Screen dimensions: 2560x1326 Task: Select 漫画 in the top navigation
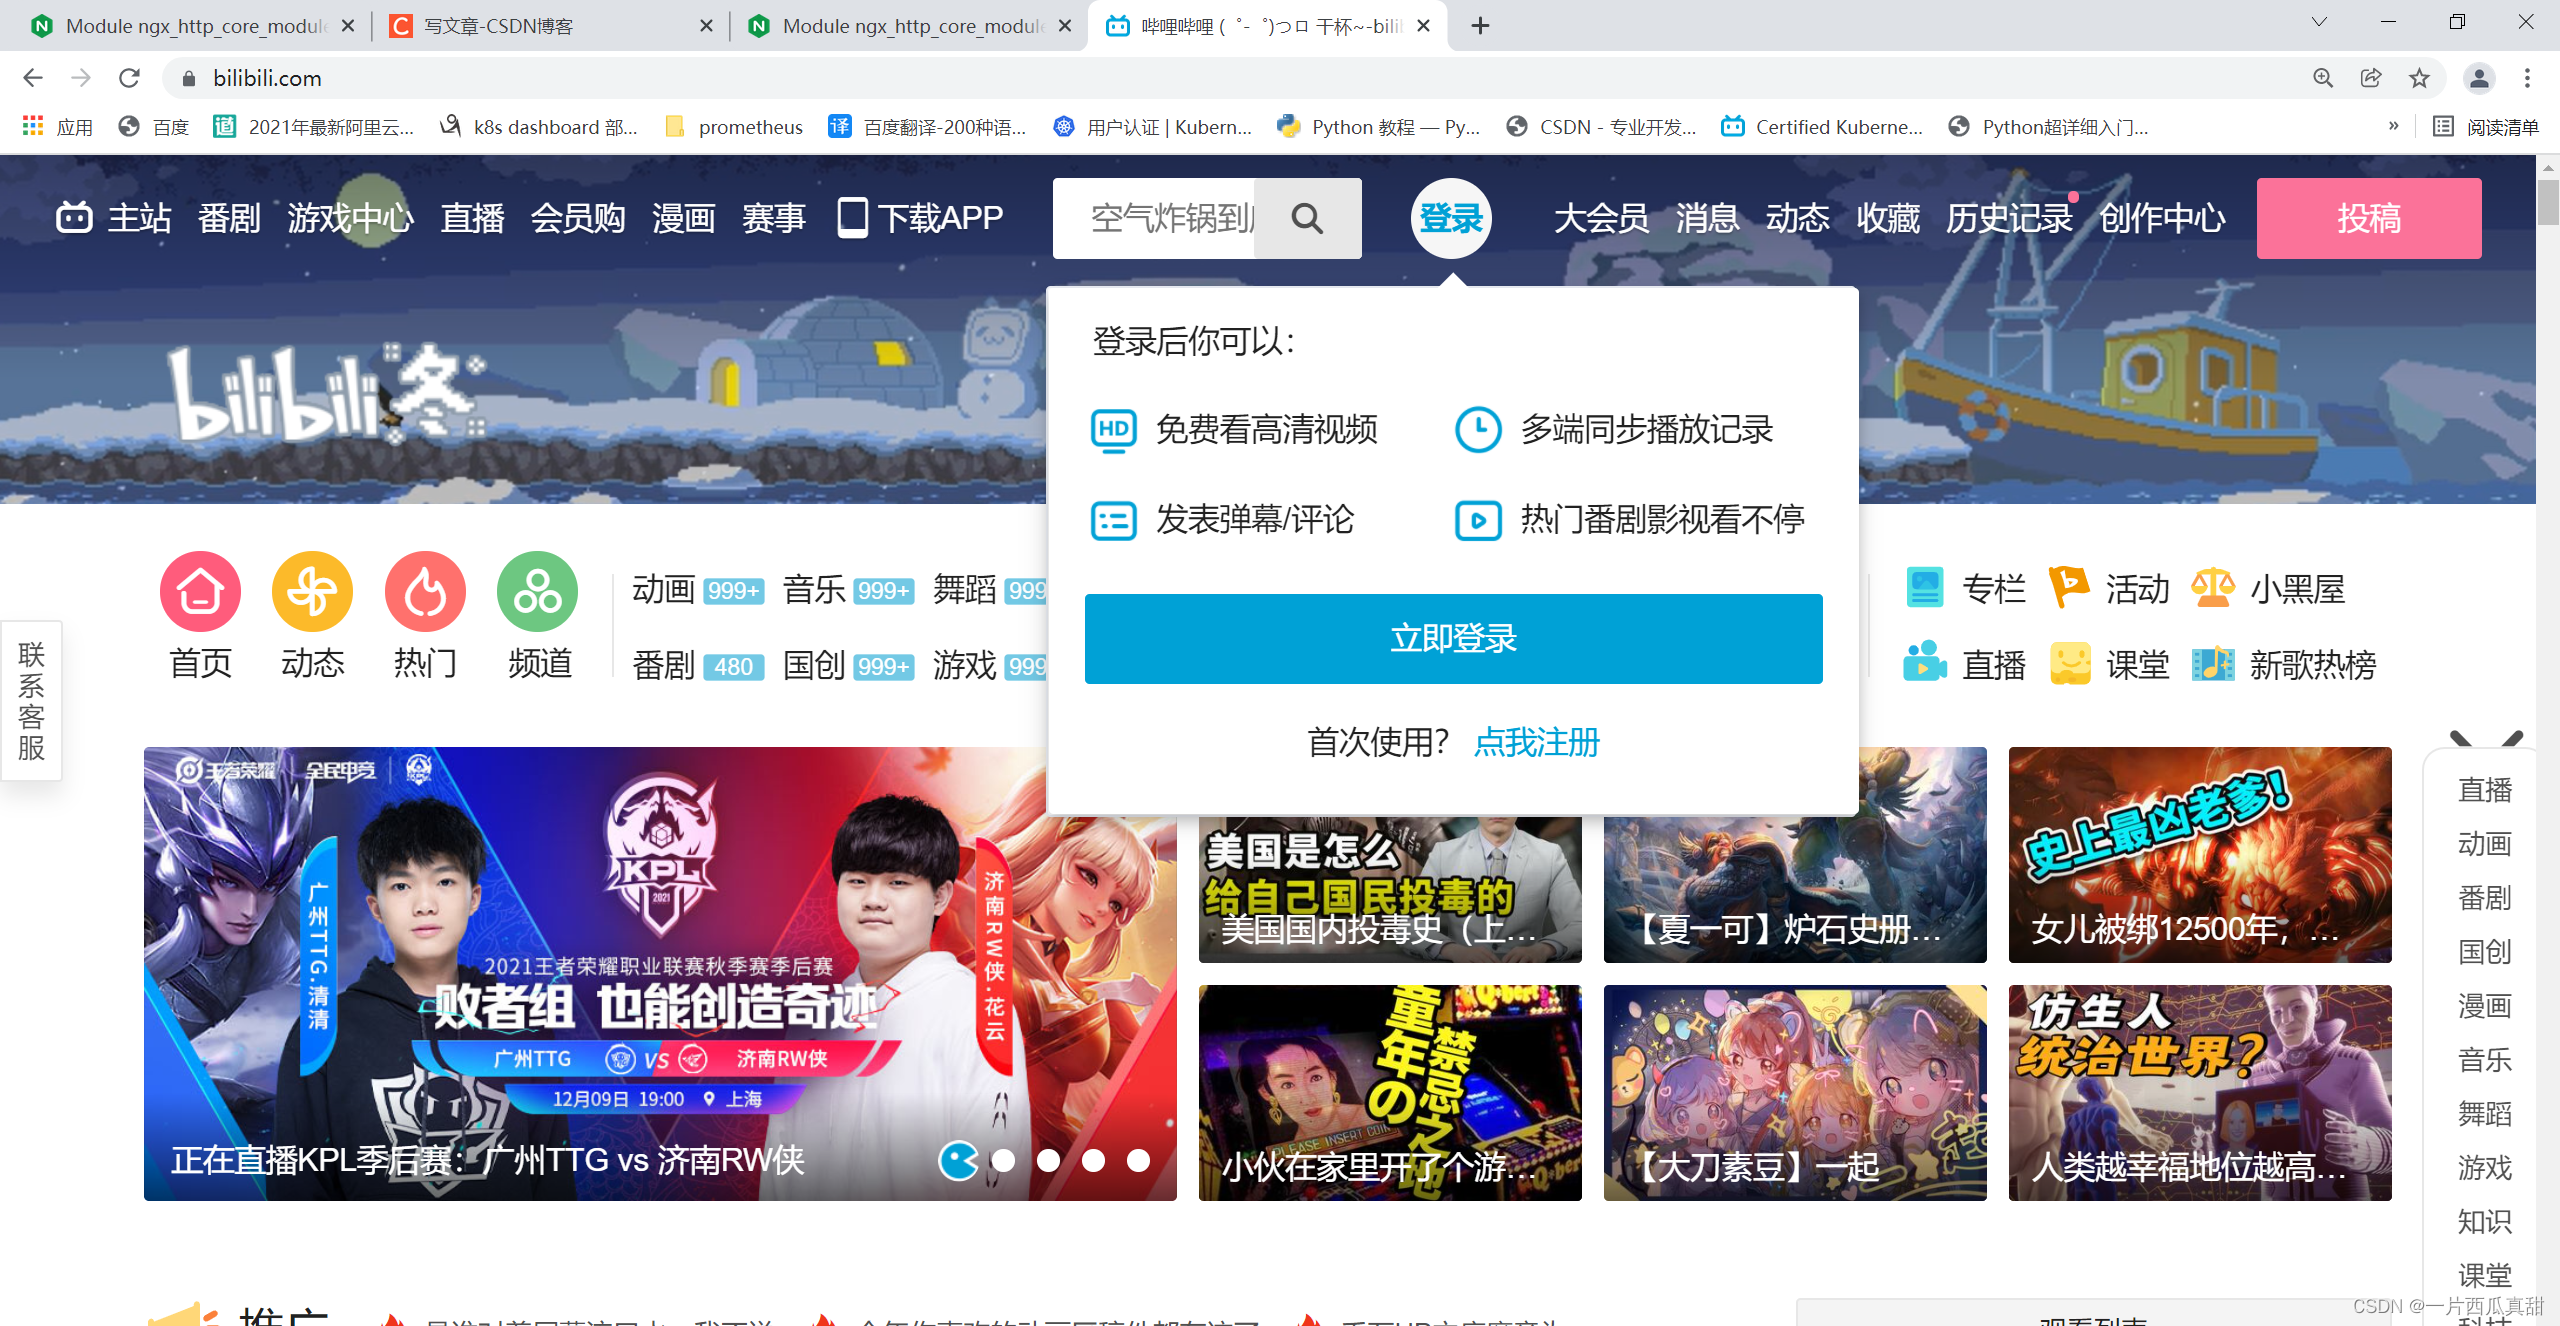point(684,217)
